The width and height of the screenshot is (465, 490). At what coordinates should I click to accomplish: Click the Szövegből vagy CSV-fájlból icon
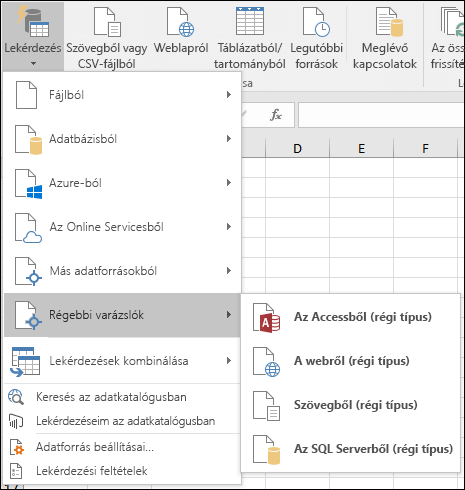pyautogui.click(x=107, y=22)
